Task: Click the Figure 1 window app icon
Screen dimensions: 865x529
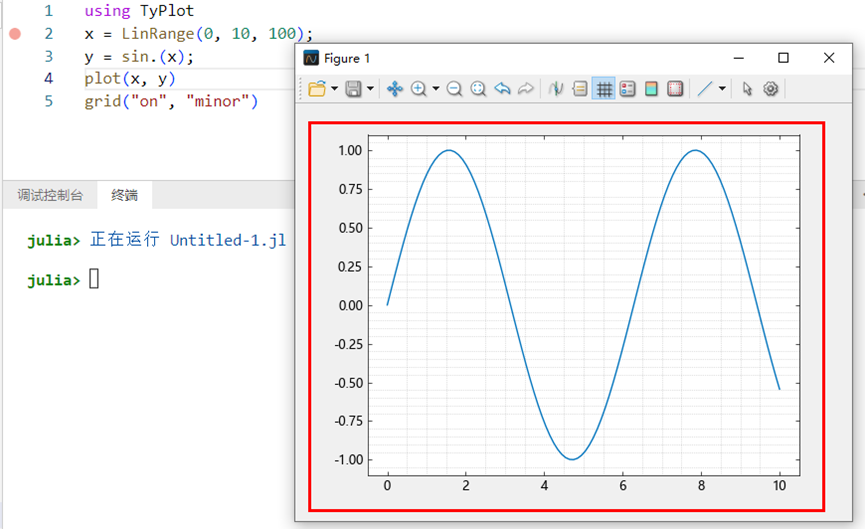Action: (311, 58)
